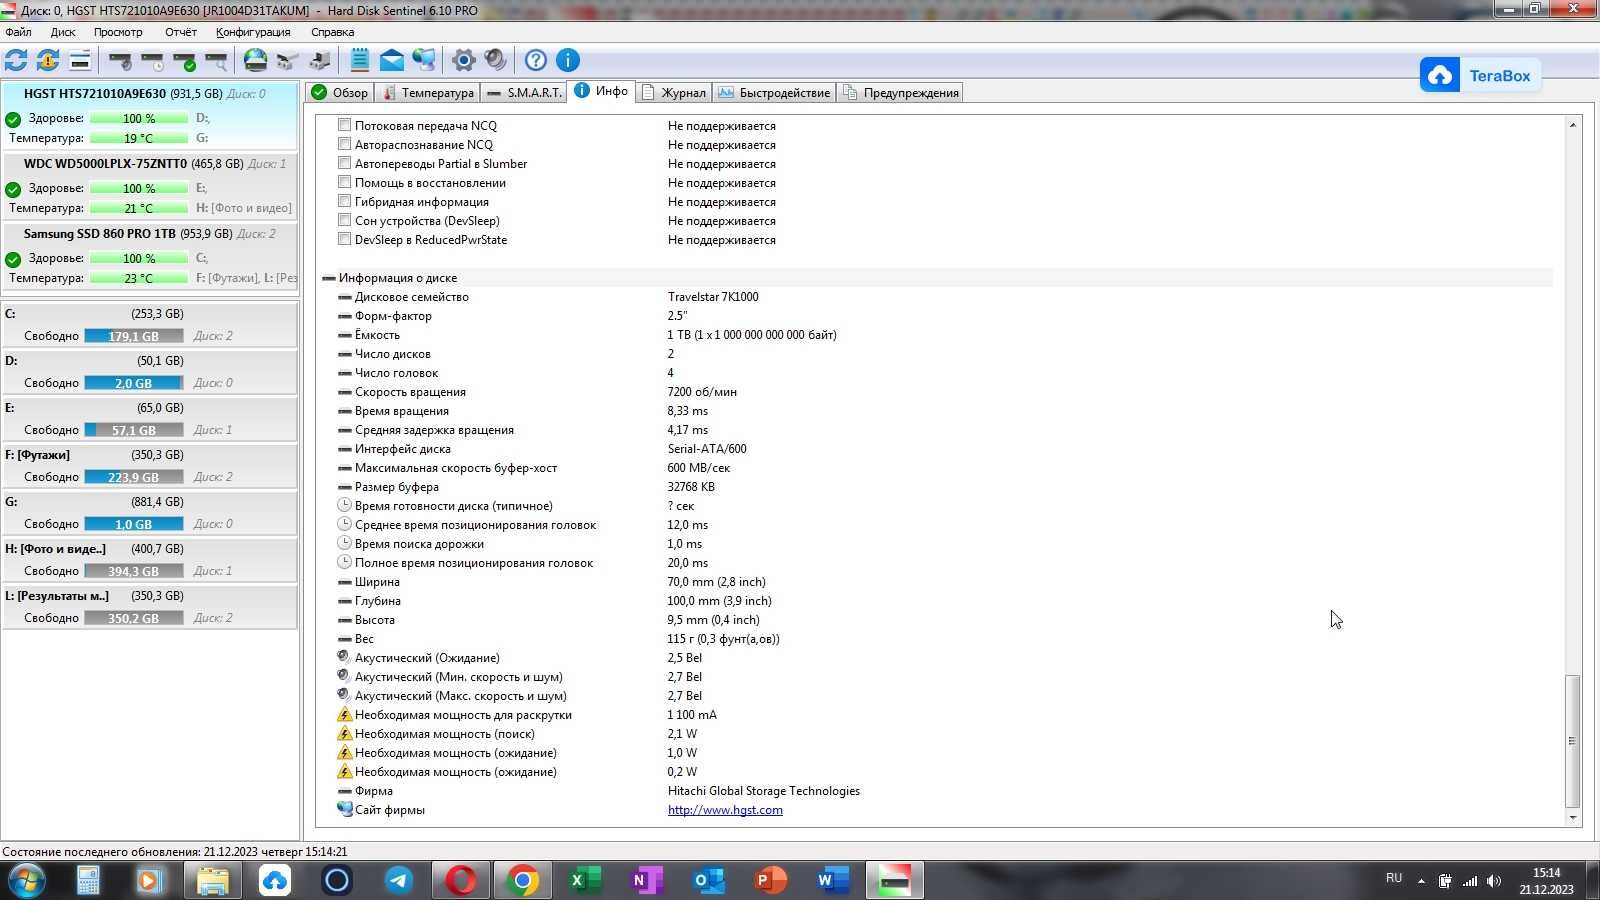Click the globe and monitor network icon
Viewport: 1600px width, 900px height.
coord(424,60)
